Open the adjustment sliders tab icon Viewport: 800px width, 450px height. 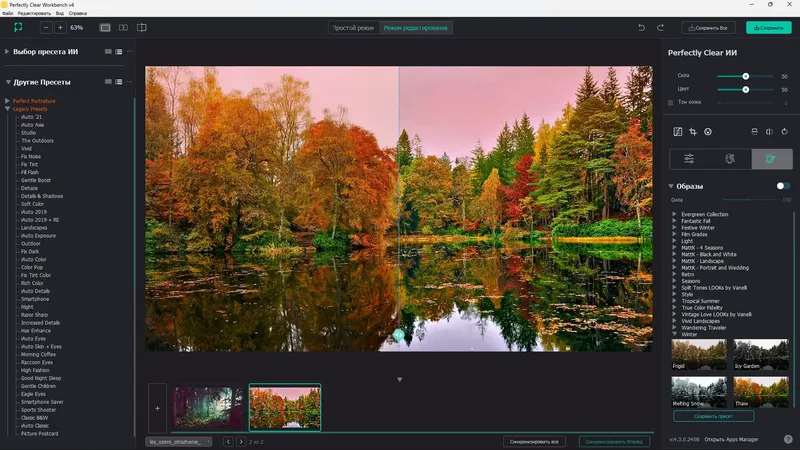[x=689, y=159]
